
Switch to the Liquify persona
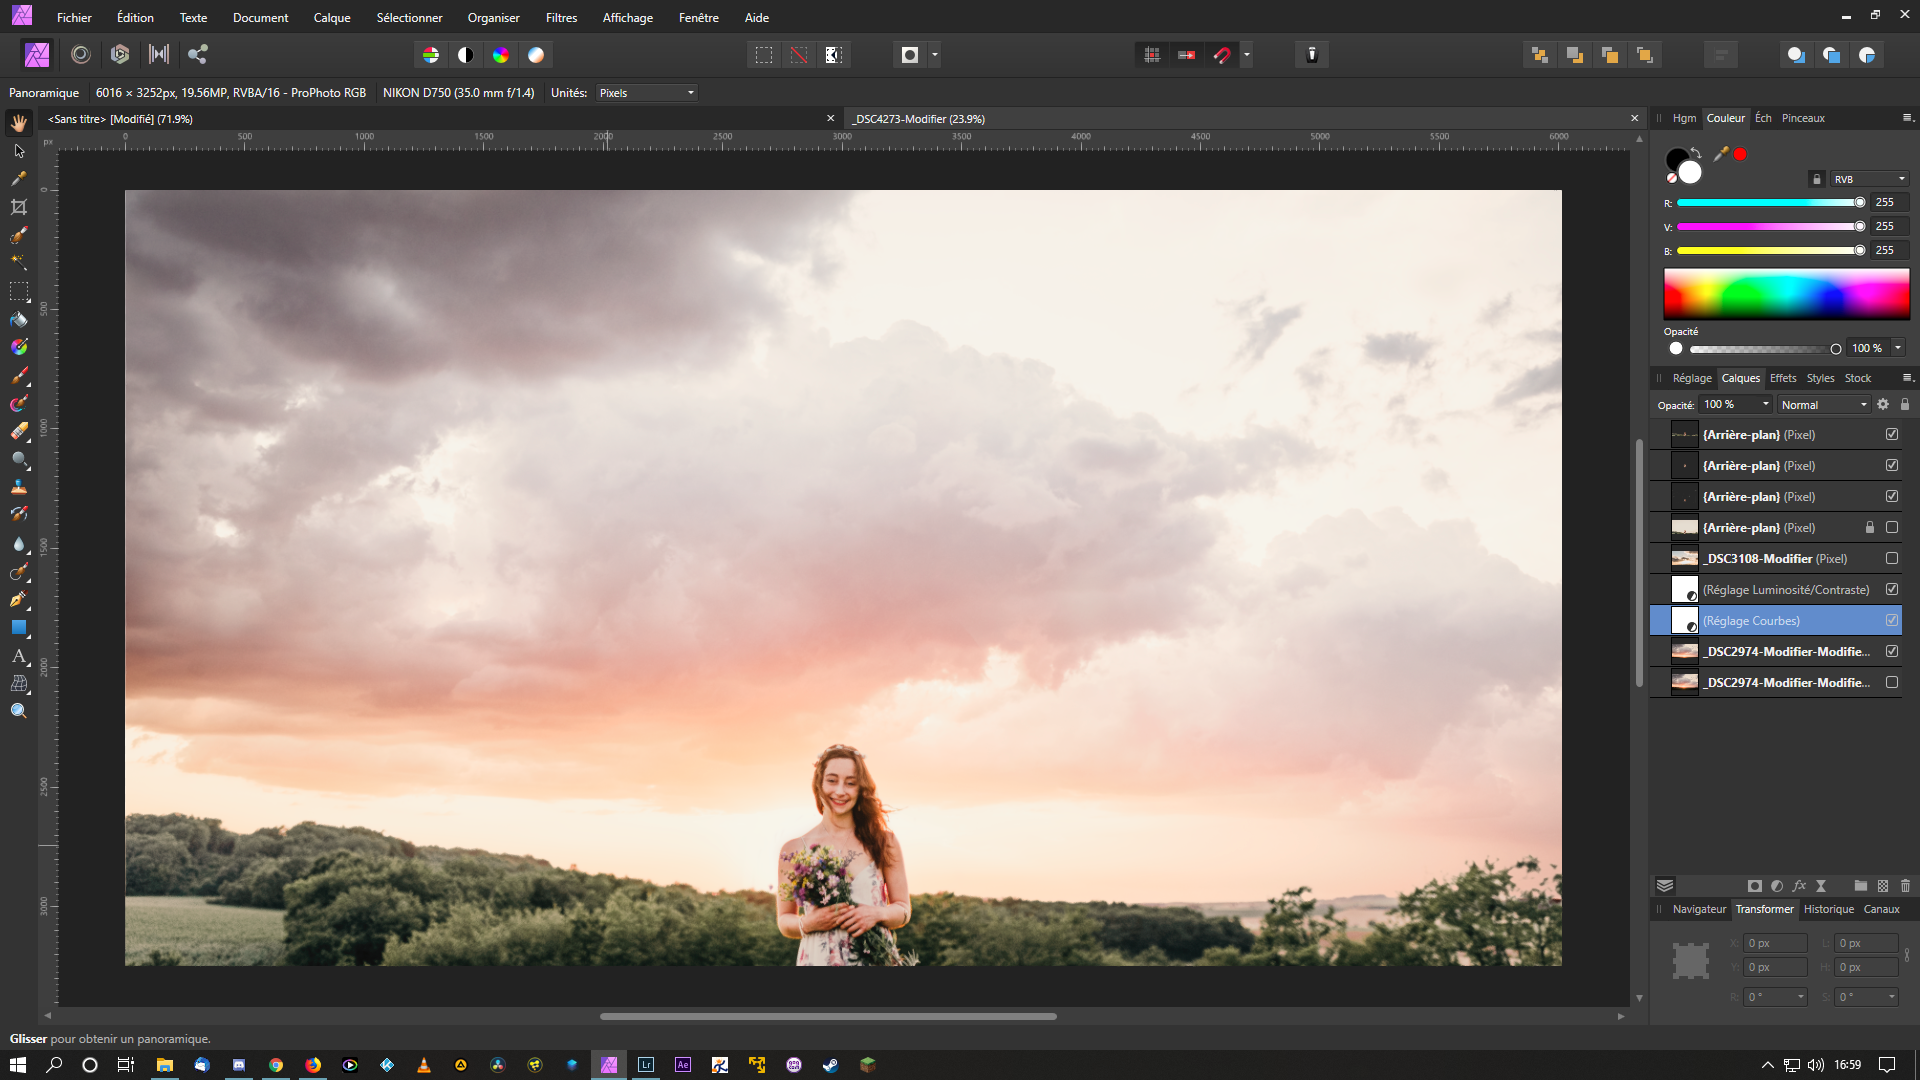(81, 55)
